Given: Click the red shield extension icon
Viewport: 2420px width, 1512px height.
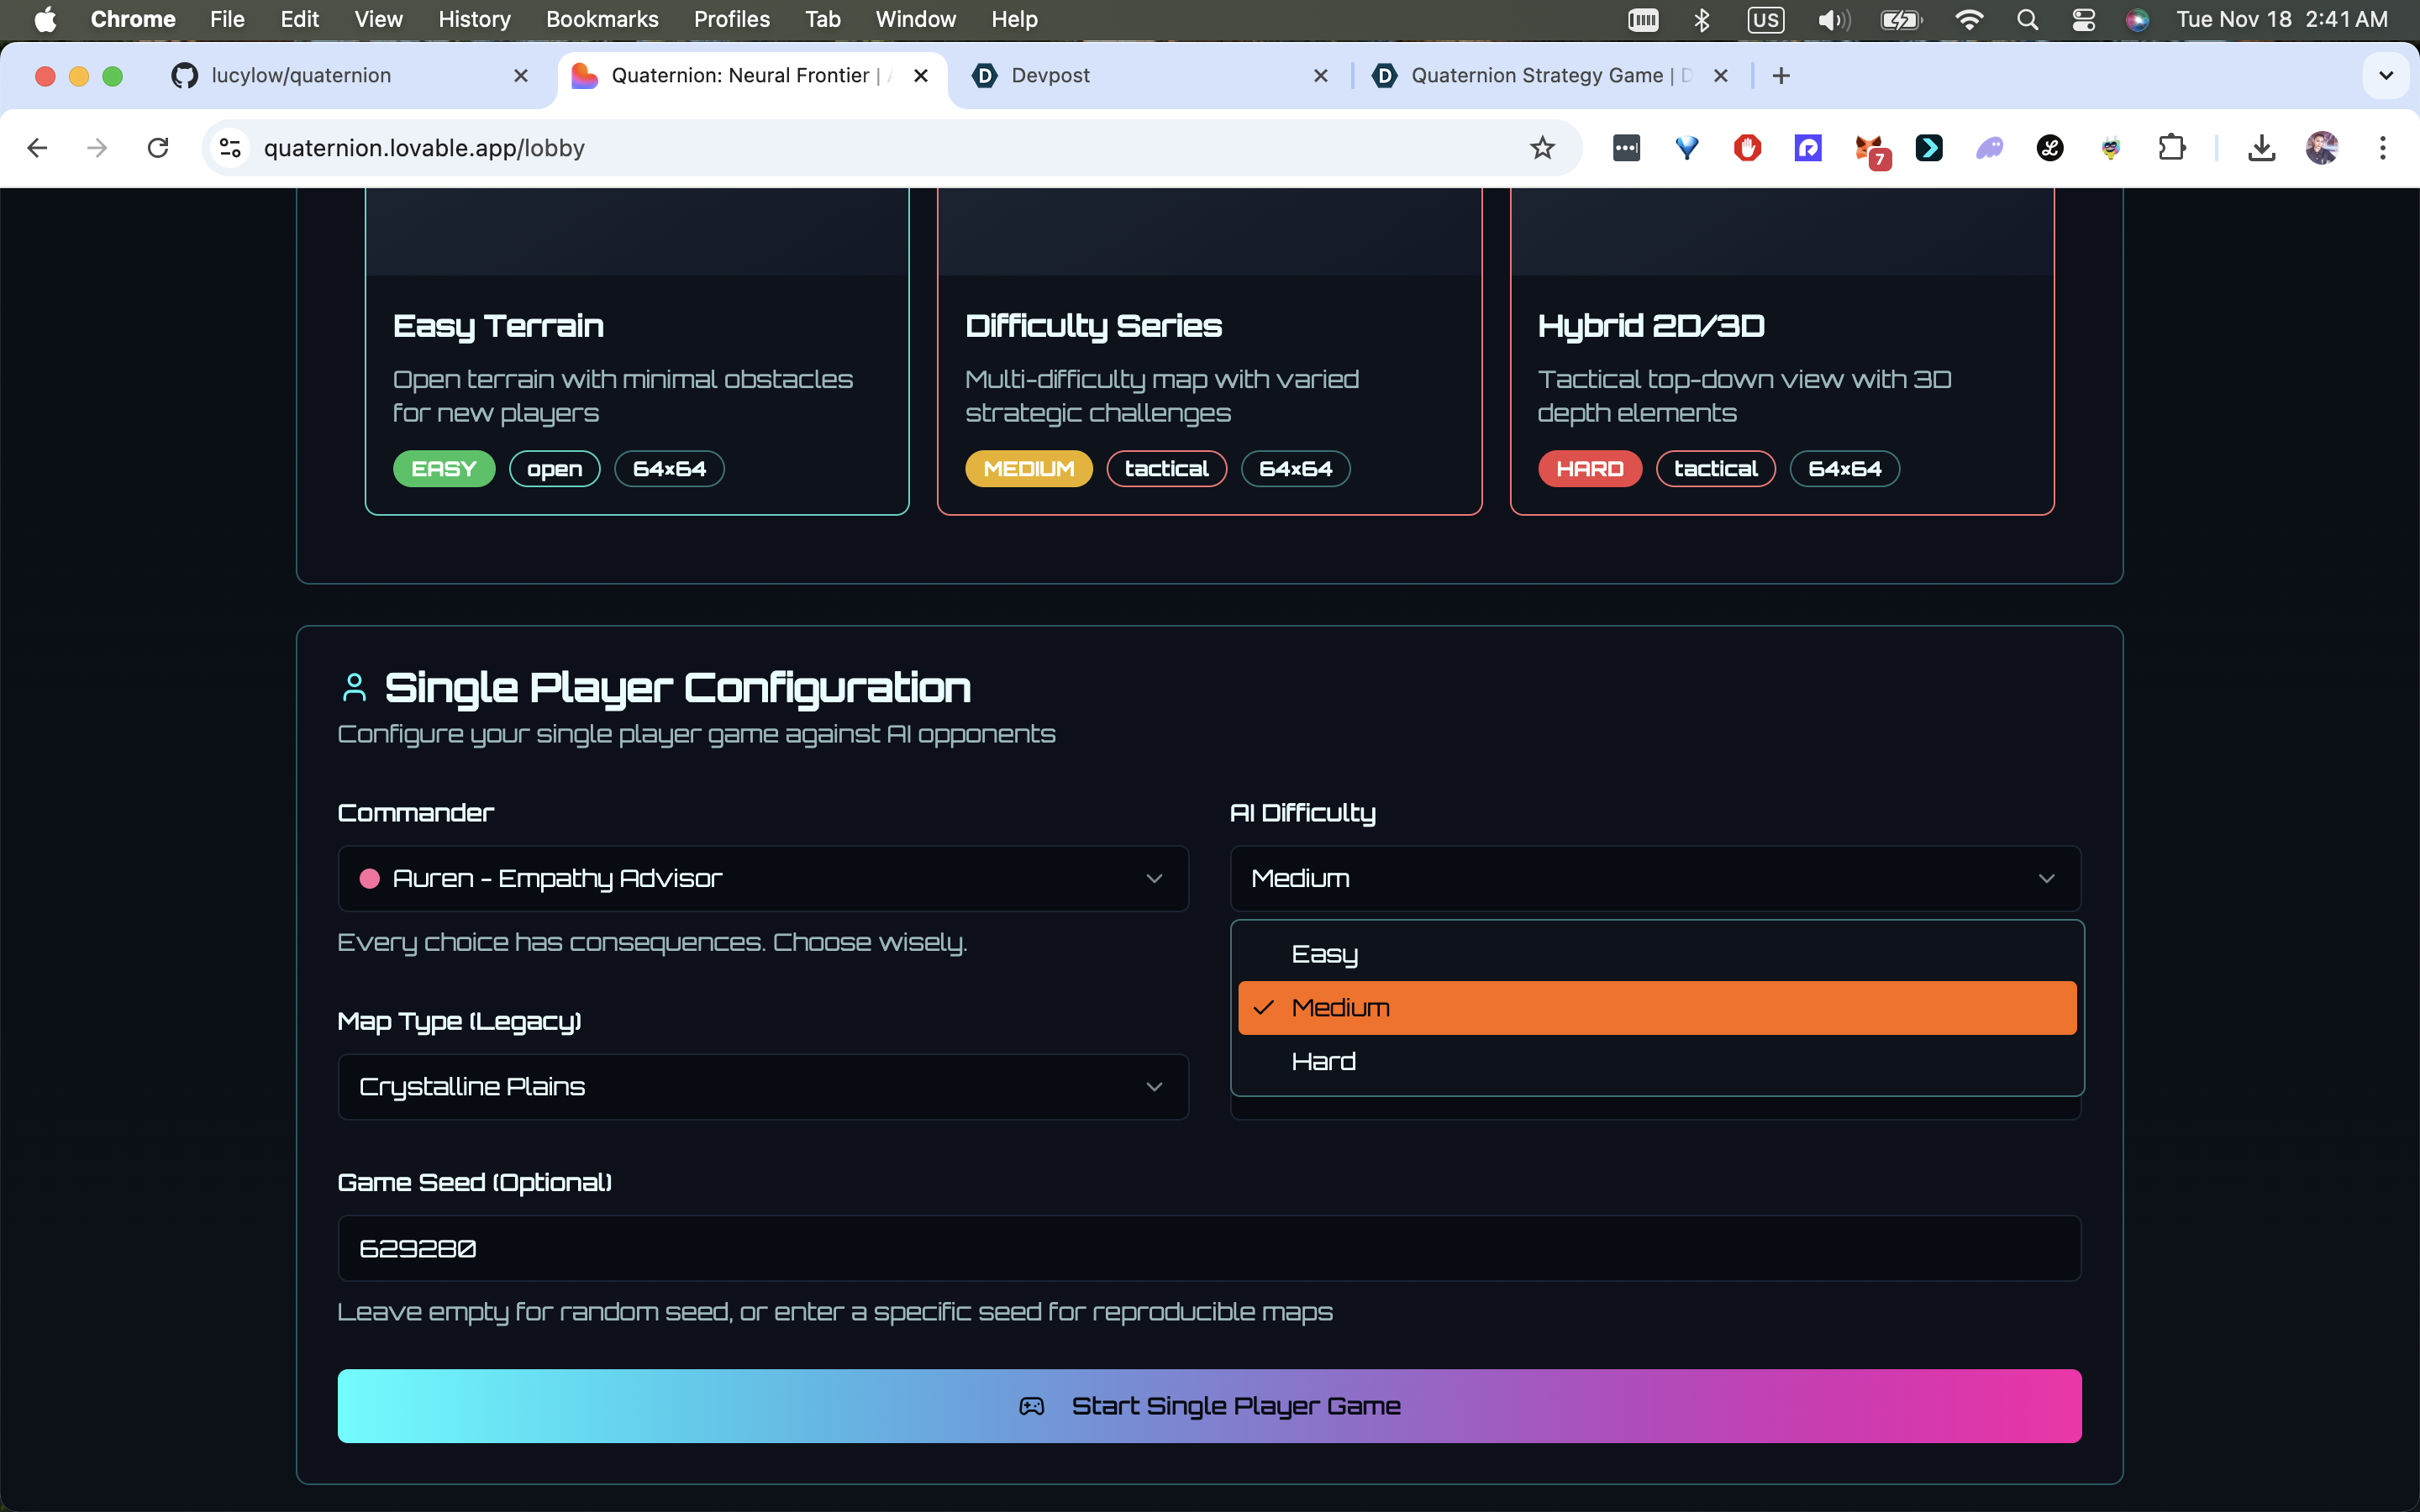Looking at the screenshot, I should point(1747,148).
